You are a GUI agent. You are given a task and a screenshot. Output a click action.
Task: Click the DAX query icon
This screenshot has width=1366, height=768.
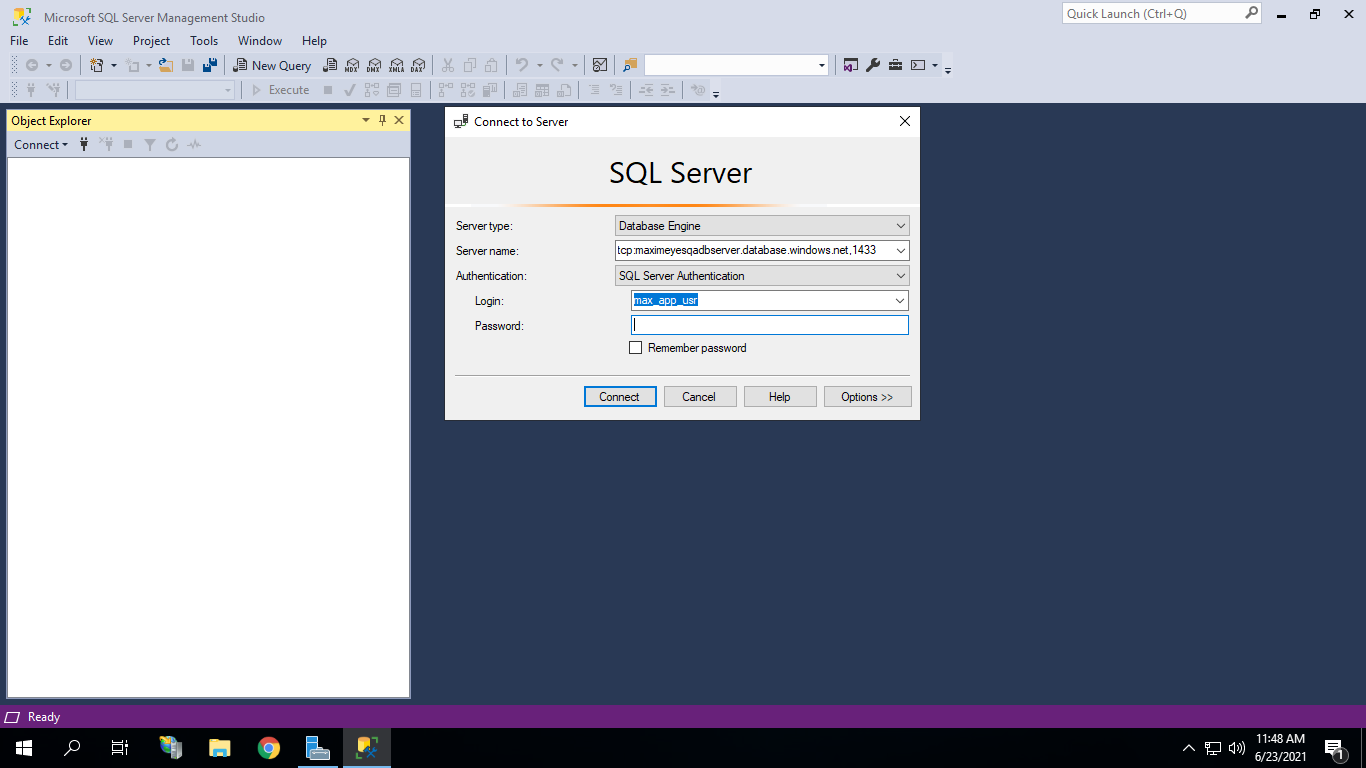click(418, 65)
